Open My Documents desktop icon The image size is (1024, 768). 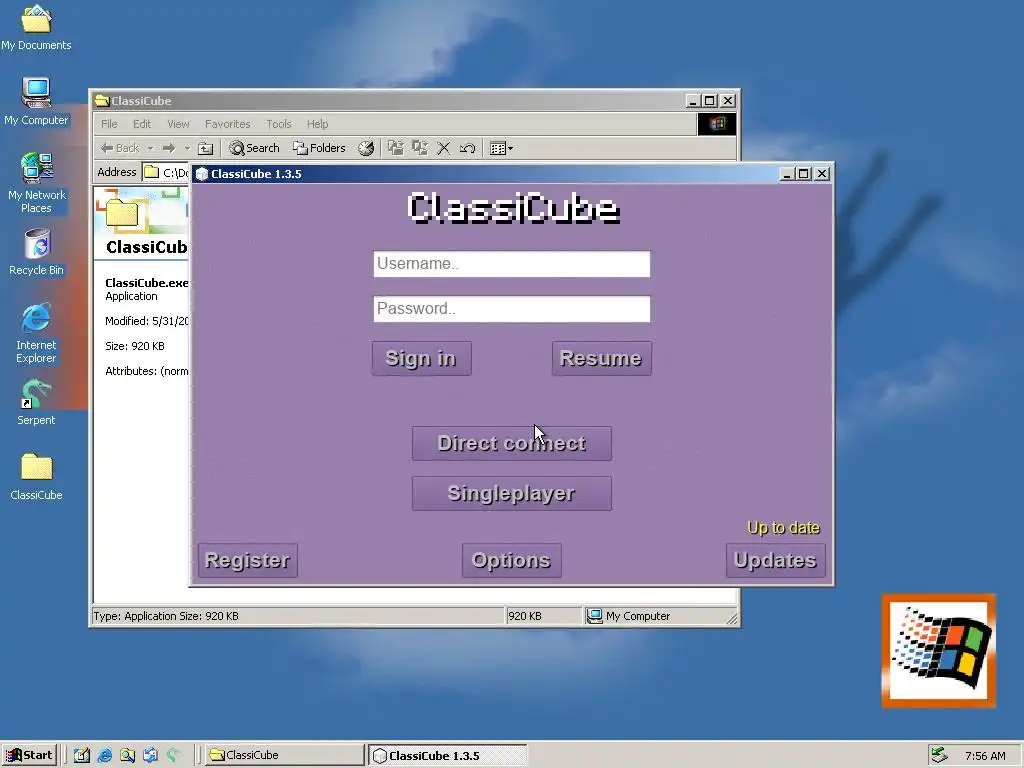coord(36,27)
